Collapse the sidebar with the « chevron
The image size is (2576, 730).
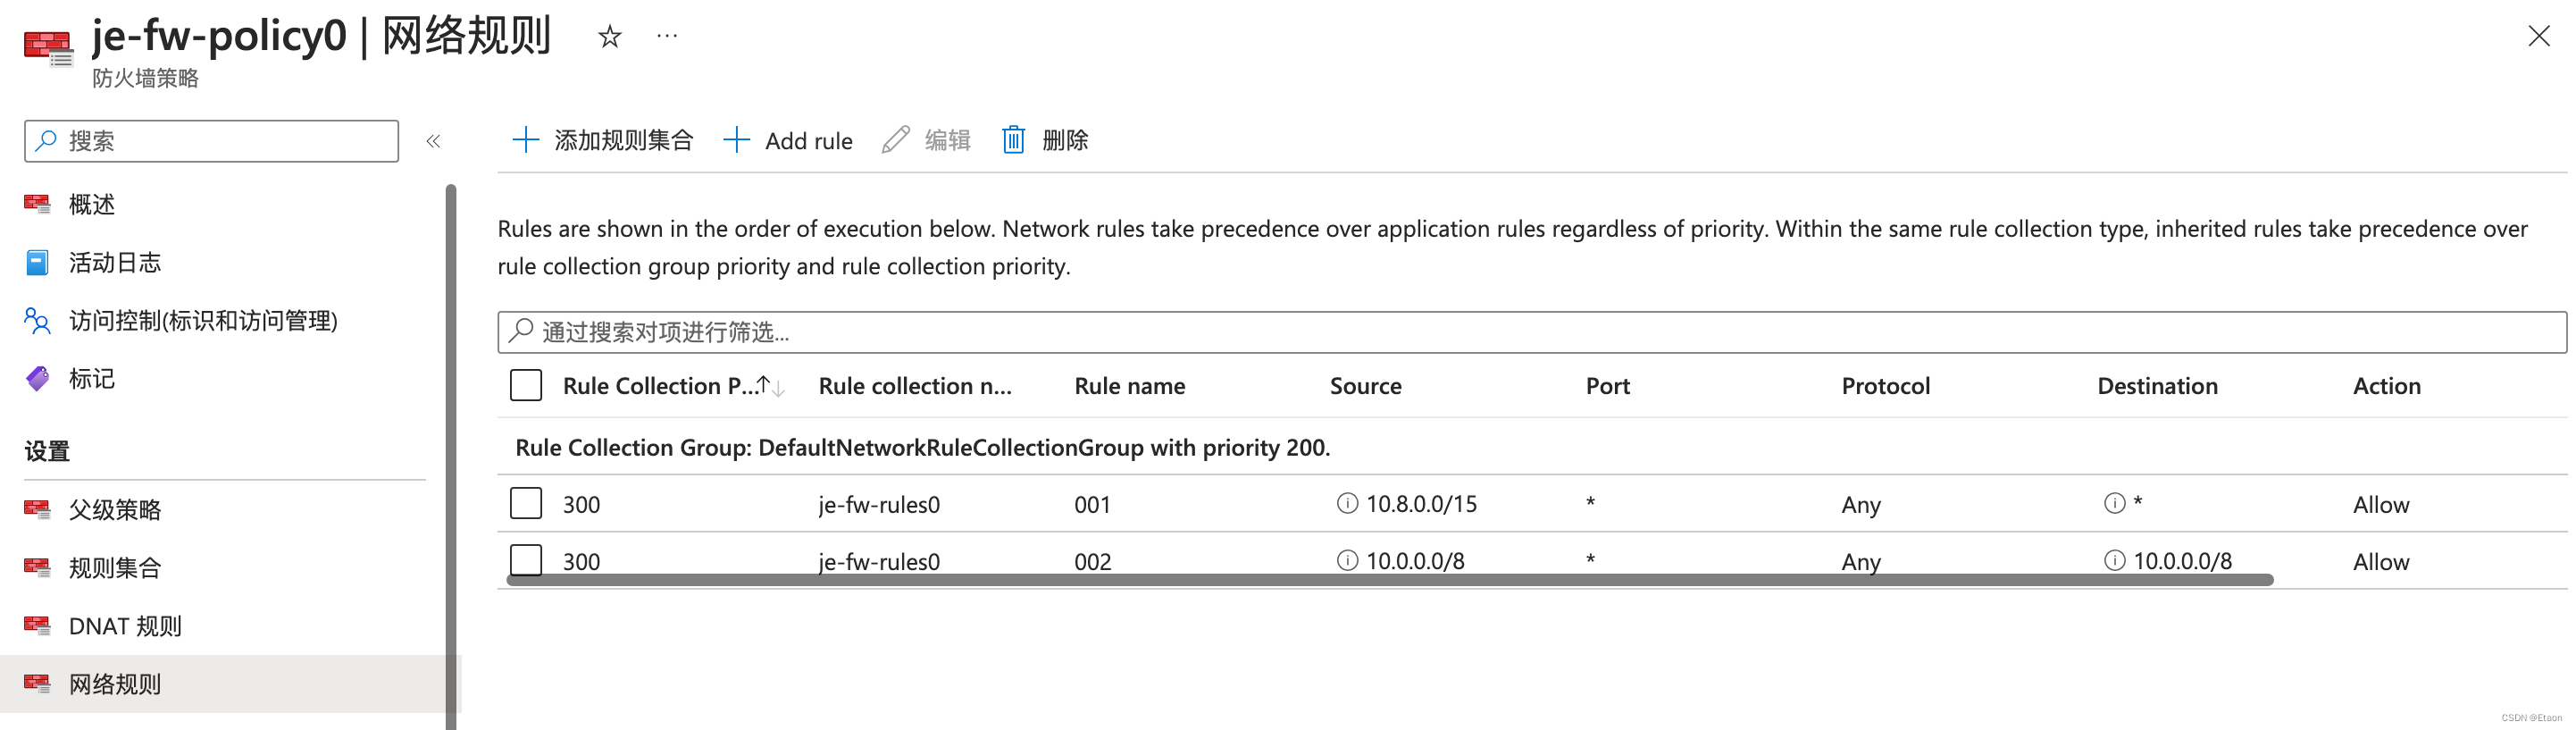click(434, 141)
